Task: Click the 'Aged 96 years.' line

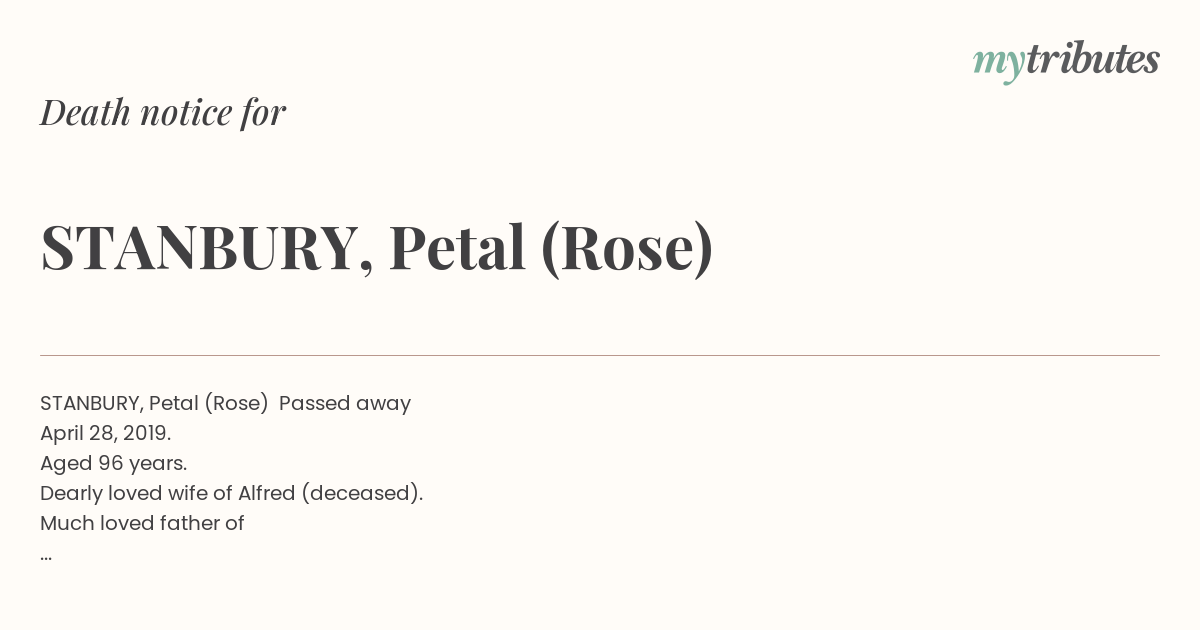Action: (113, 463)
